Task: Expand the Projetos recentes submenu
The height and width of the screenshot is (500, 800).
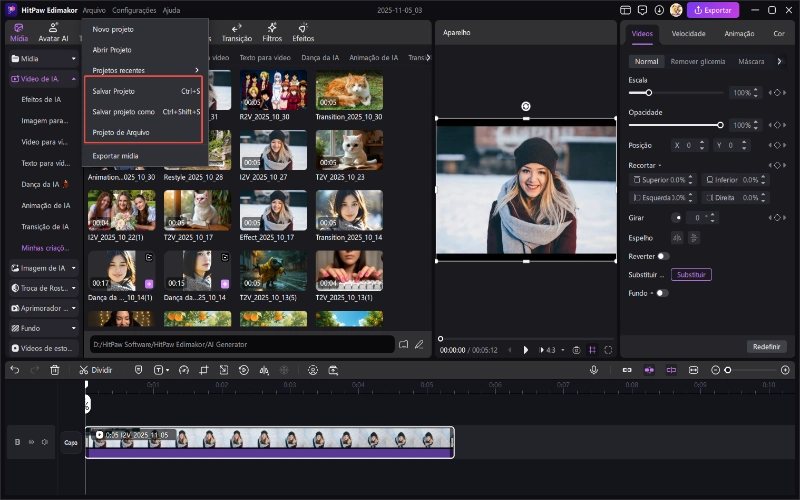Action: pos(145,70)
